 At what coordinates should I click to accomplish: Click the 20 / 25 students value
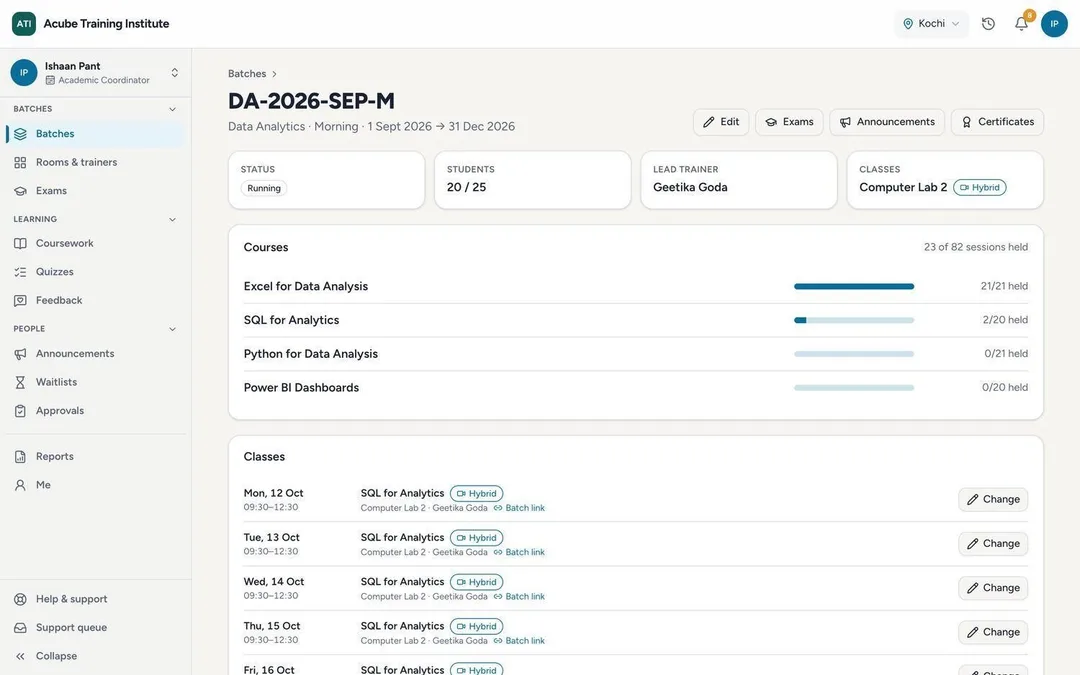click(x=466, y=187)
